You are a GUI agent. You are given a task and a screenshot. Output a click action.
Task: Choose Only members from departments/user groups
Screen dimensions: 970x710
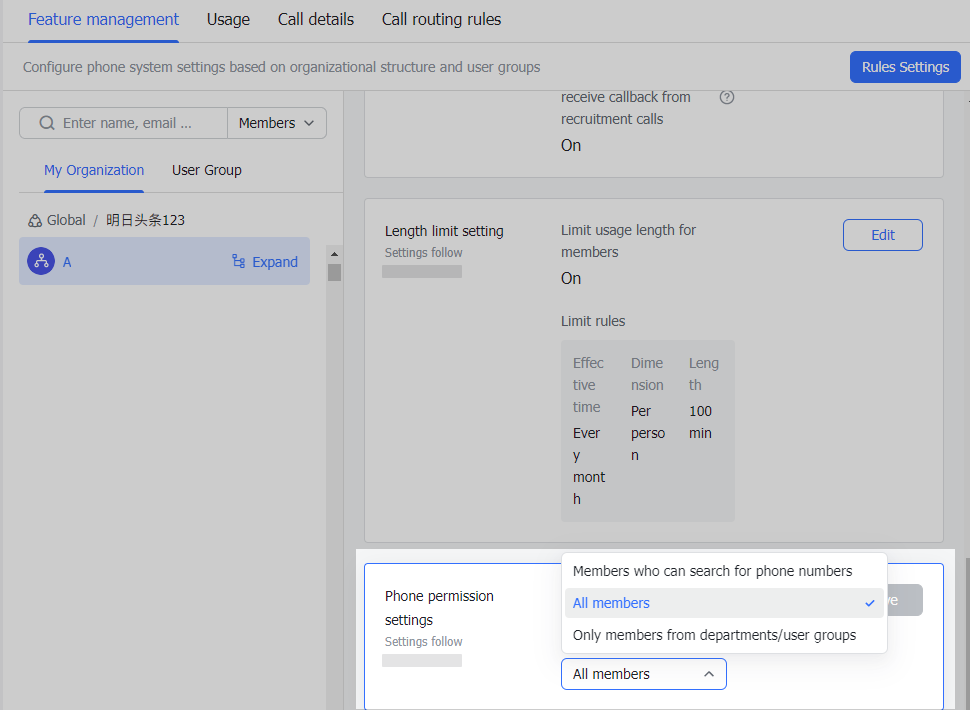[712, 634]
